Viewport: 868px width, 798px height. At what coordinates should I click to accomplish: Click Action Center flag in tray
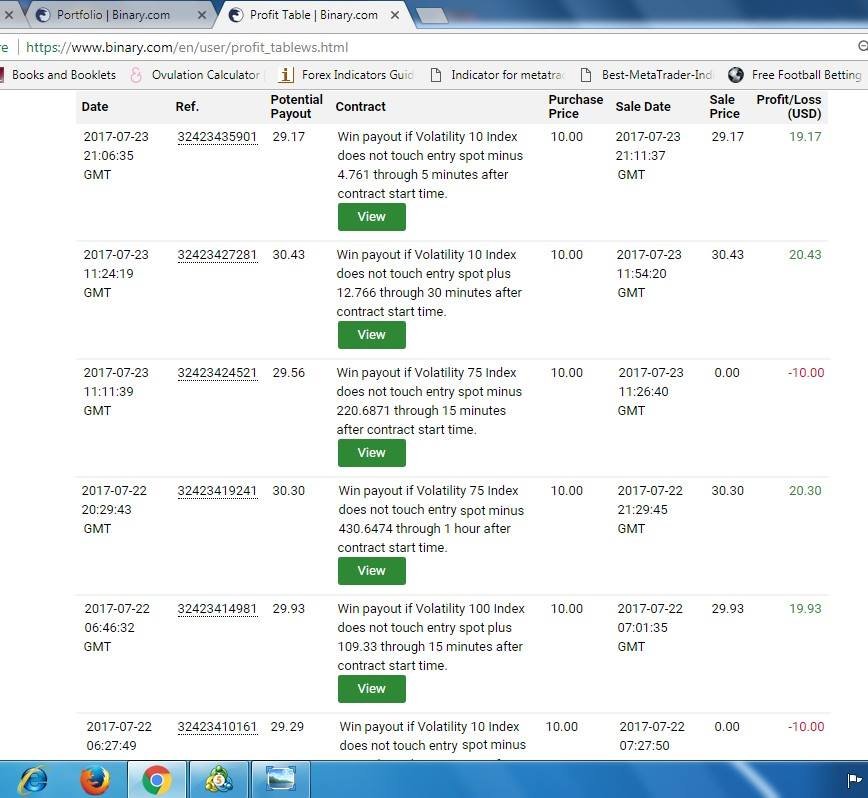[x=854, y=780]
